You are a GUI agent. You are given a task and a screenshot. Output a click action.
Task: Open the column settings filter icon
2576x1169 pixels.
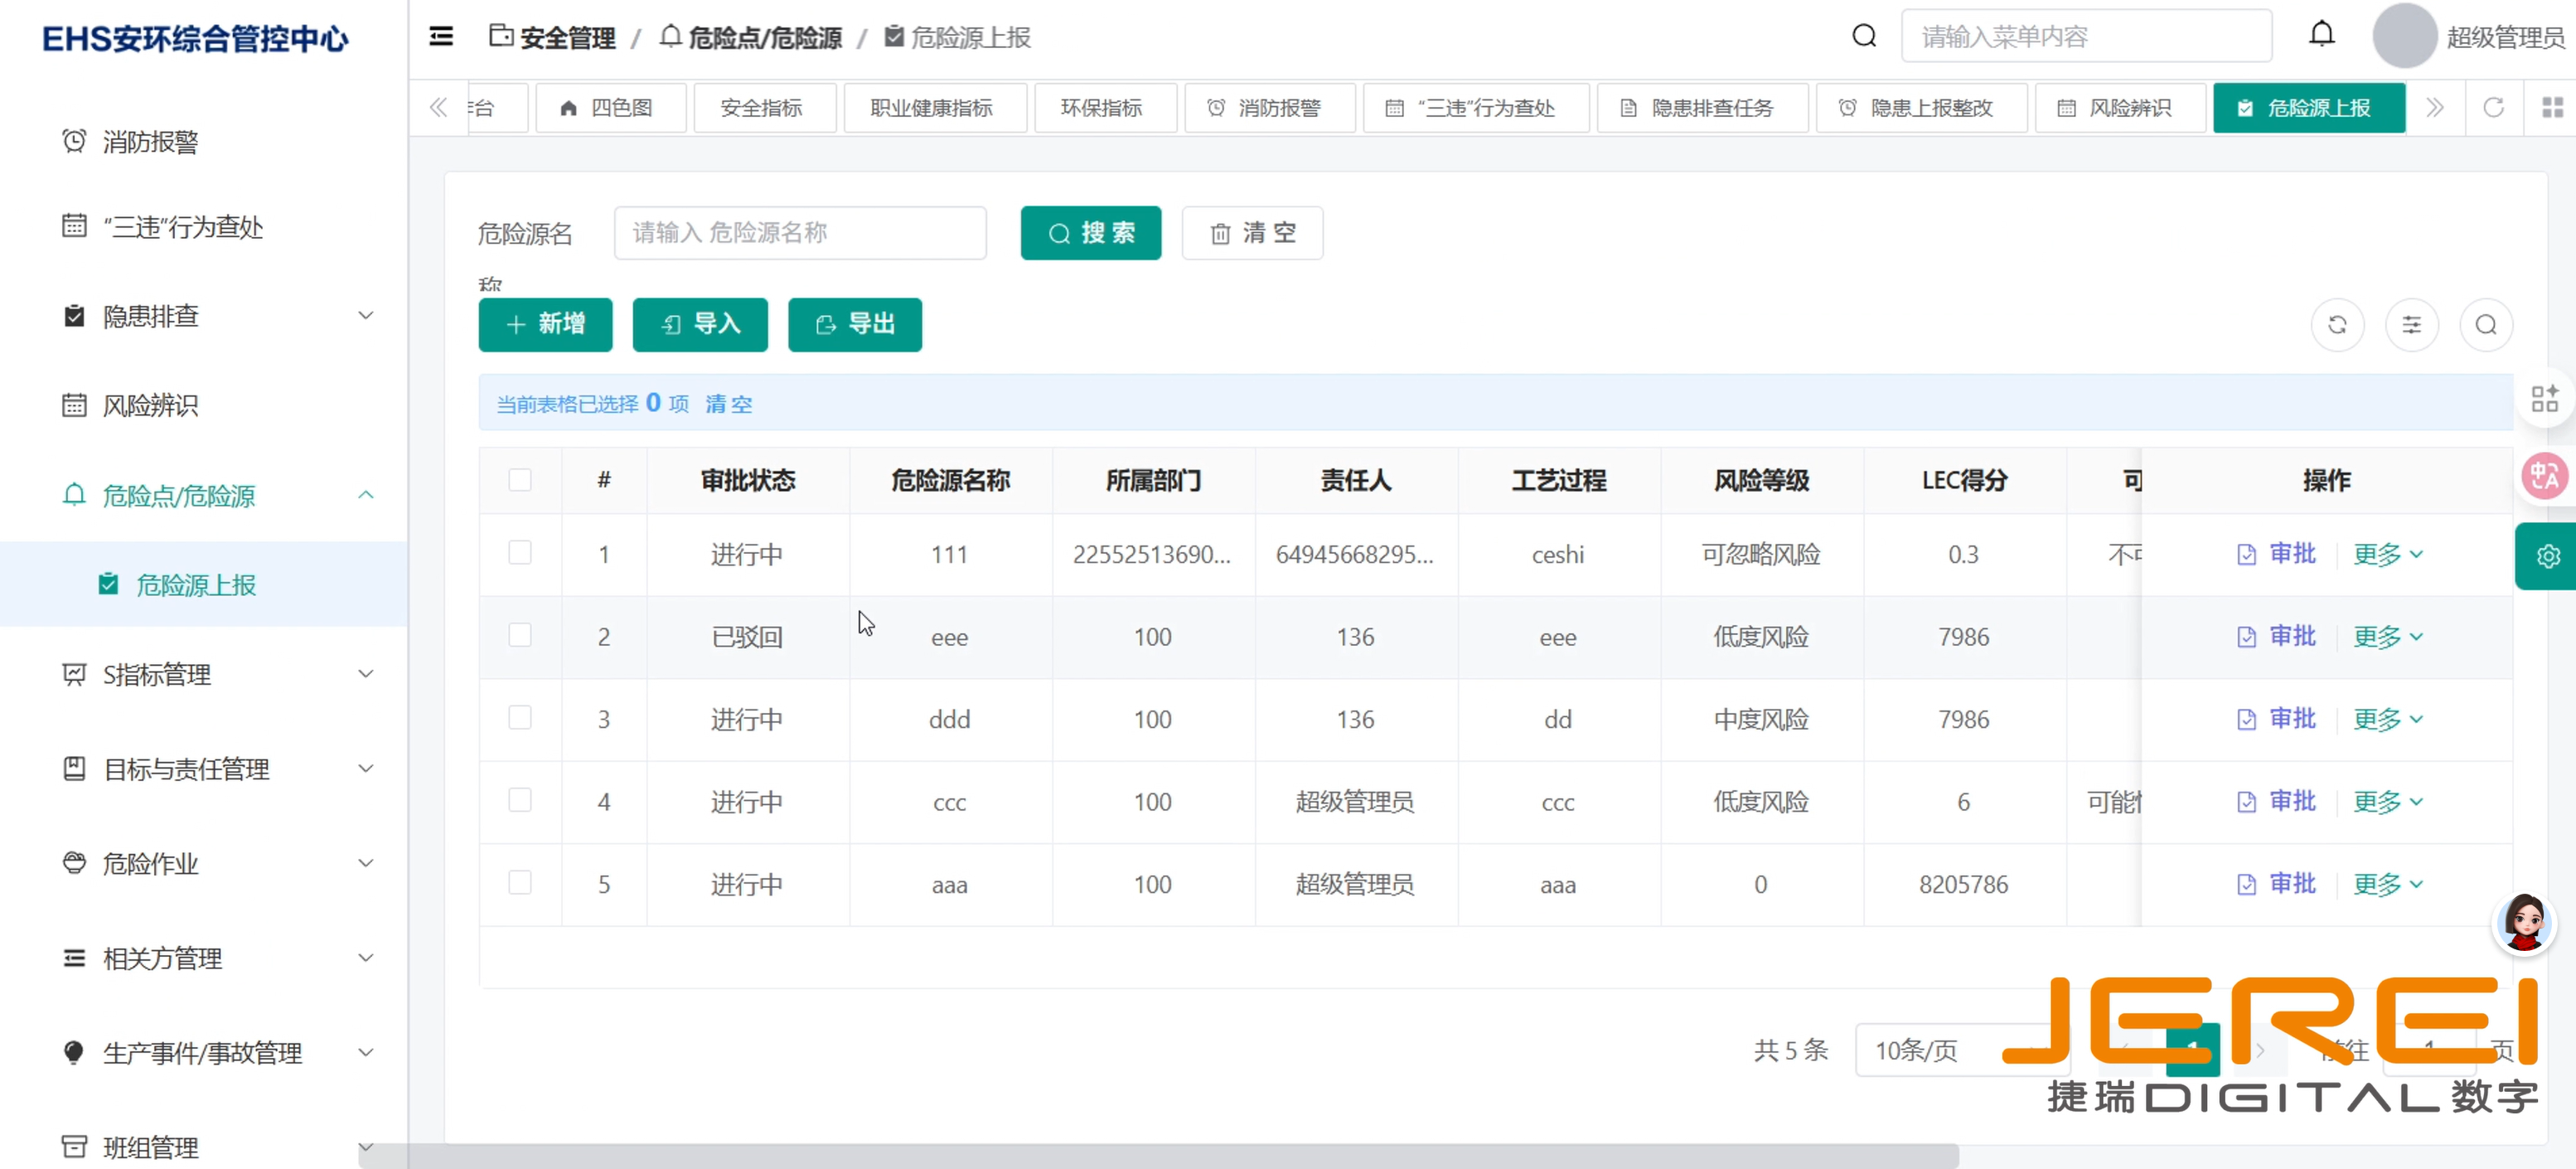point(2412,325)
